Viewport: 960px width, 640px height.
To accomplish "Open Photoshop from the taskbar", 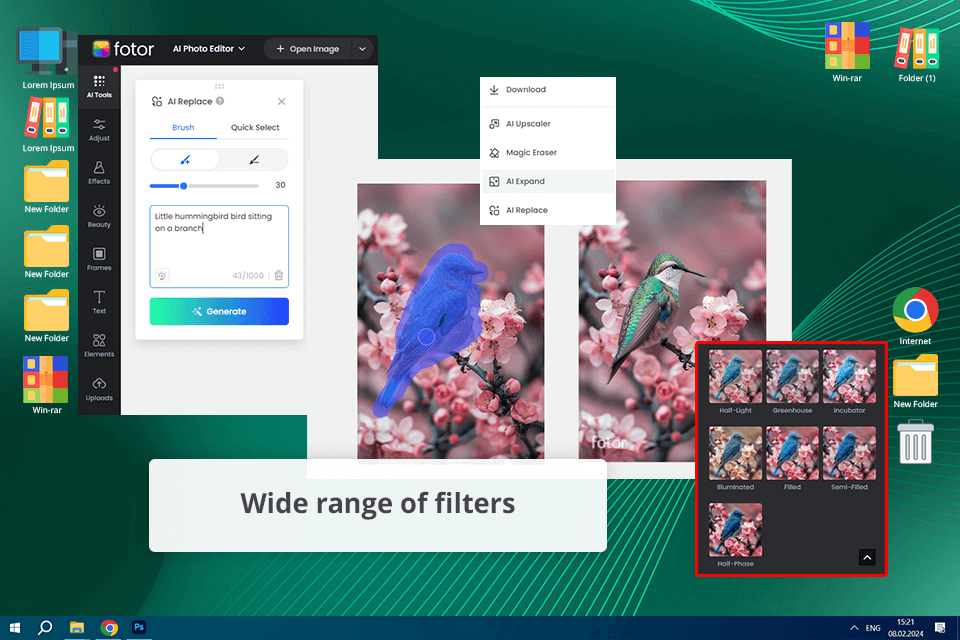I will pyautogui.click(x=139, y=627).
